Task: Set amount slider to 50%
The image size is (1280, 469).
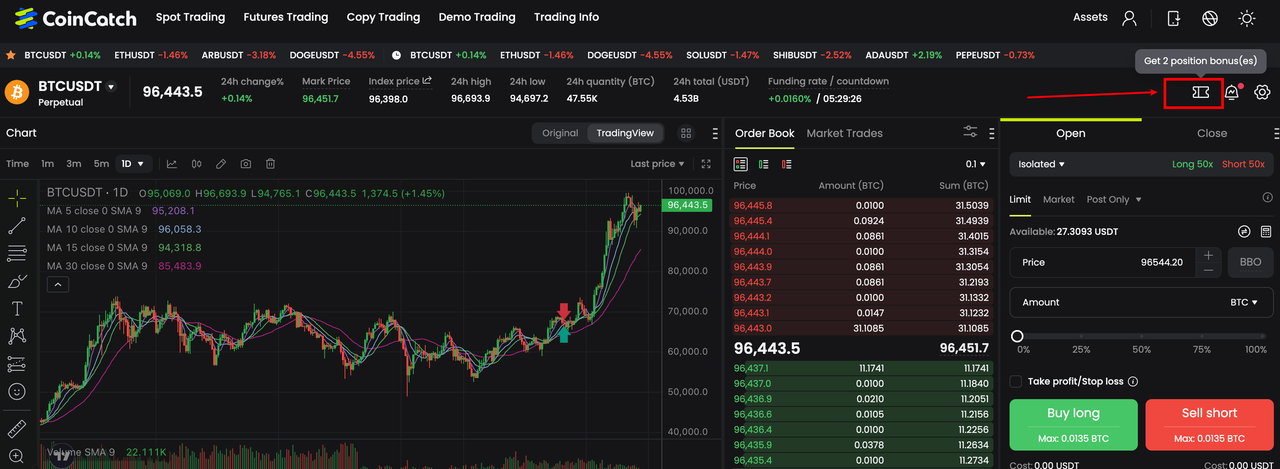Action: coord(1142,337)
